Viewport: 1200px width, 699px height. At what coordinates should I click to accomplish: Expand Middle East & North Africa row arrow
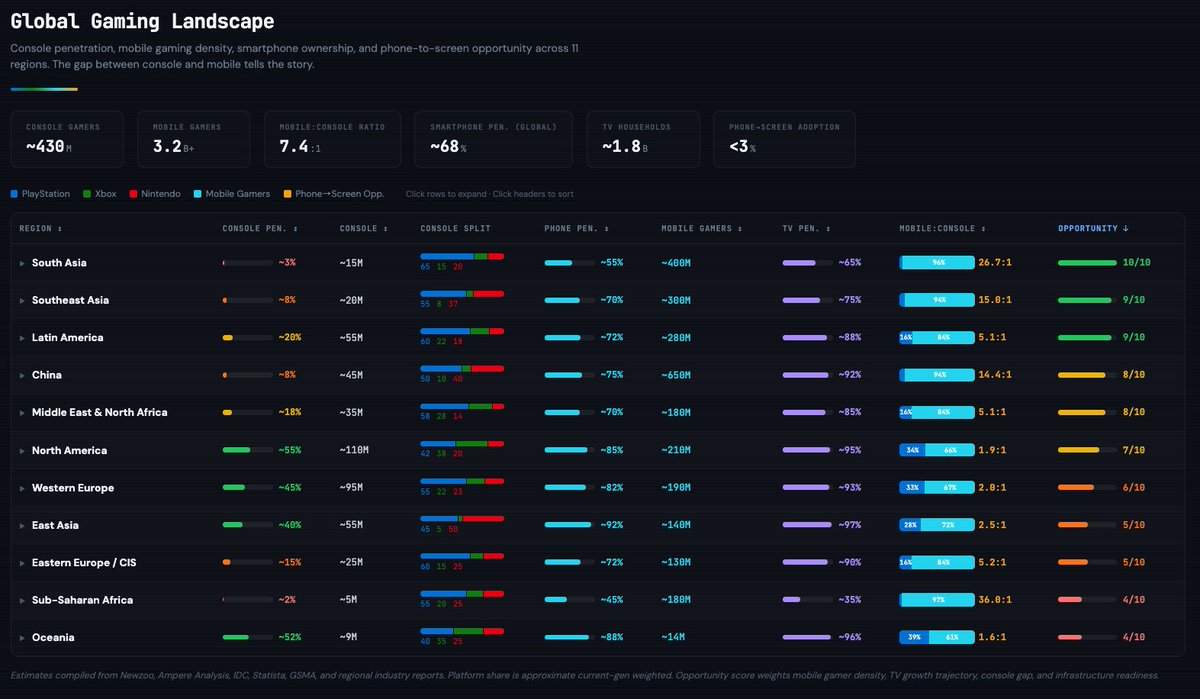pyautogui.click(x=23, y=413)
